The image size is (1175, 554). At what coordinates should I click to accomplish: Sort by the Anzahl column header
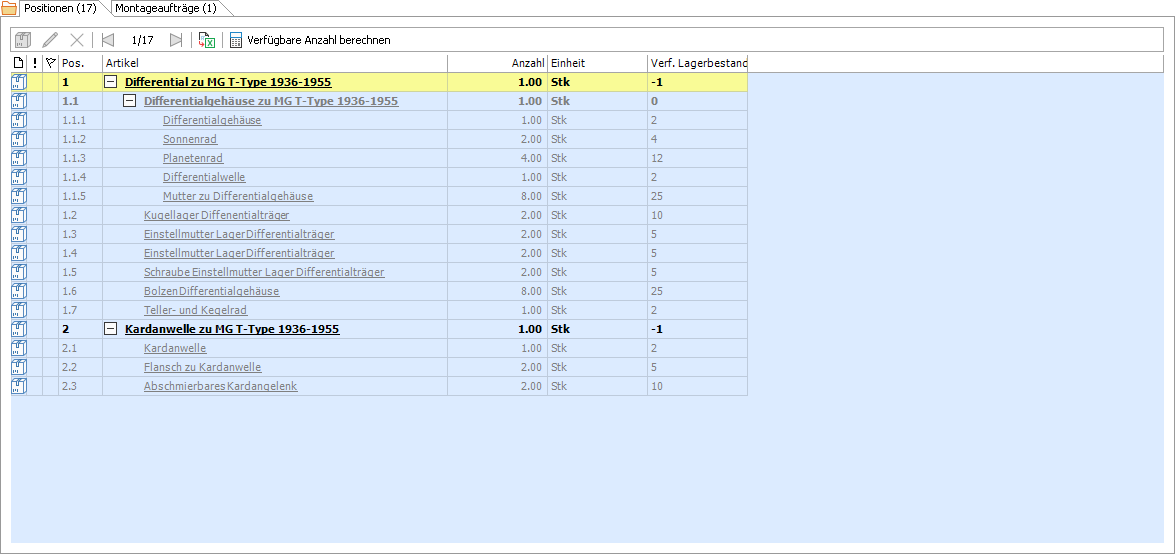[497, 63]
